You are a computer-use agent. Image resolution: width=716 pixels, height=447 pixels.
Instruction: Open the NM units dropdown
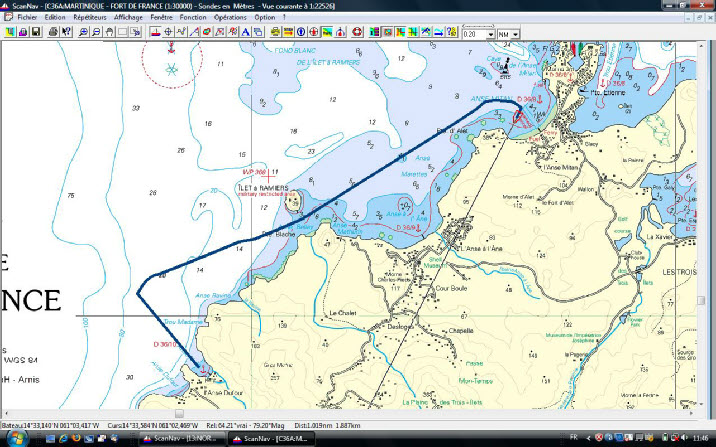point(515,34)
